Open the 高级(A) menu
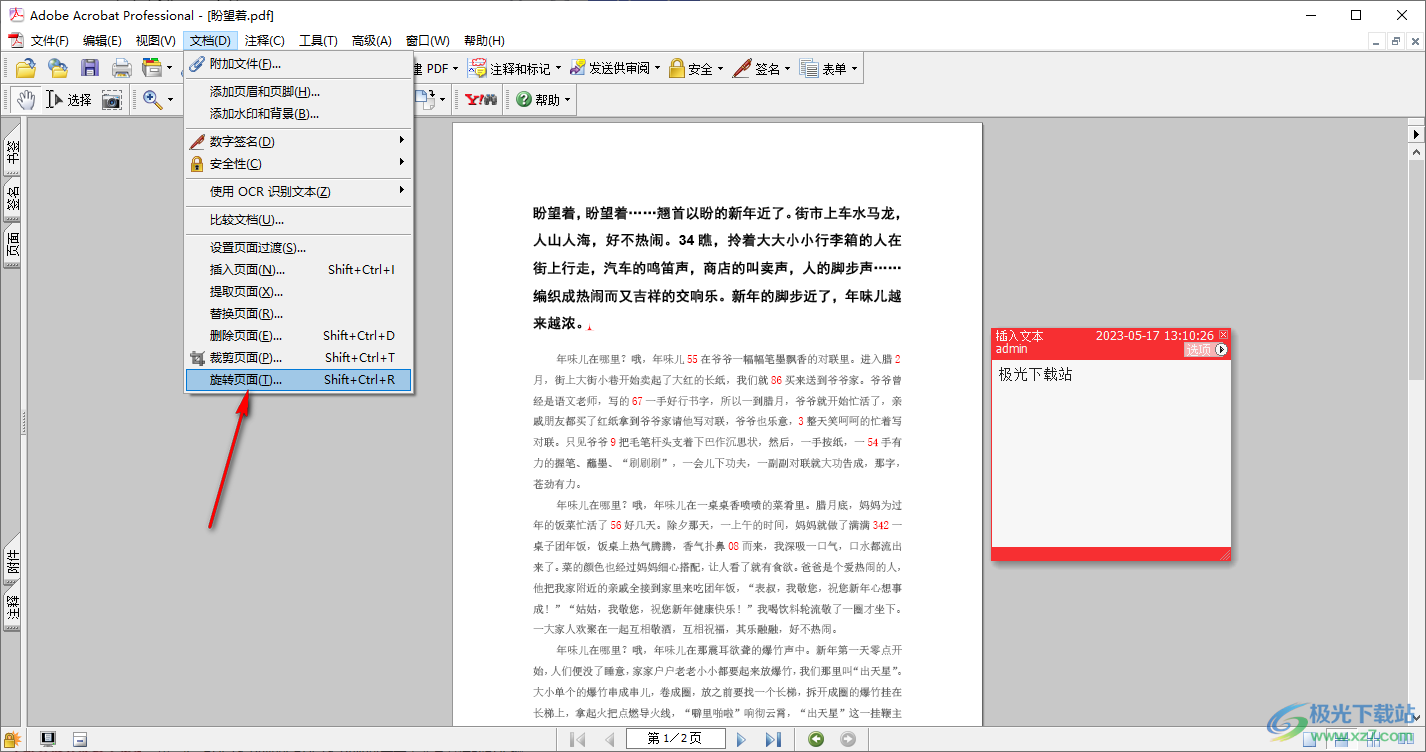The image size is (1426, 752). [x=371, y=40]
